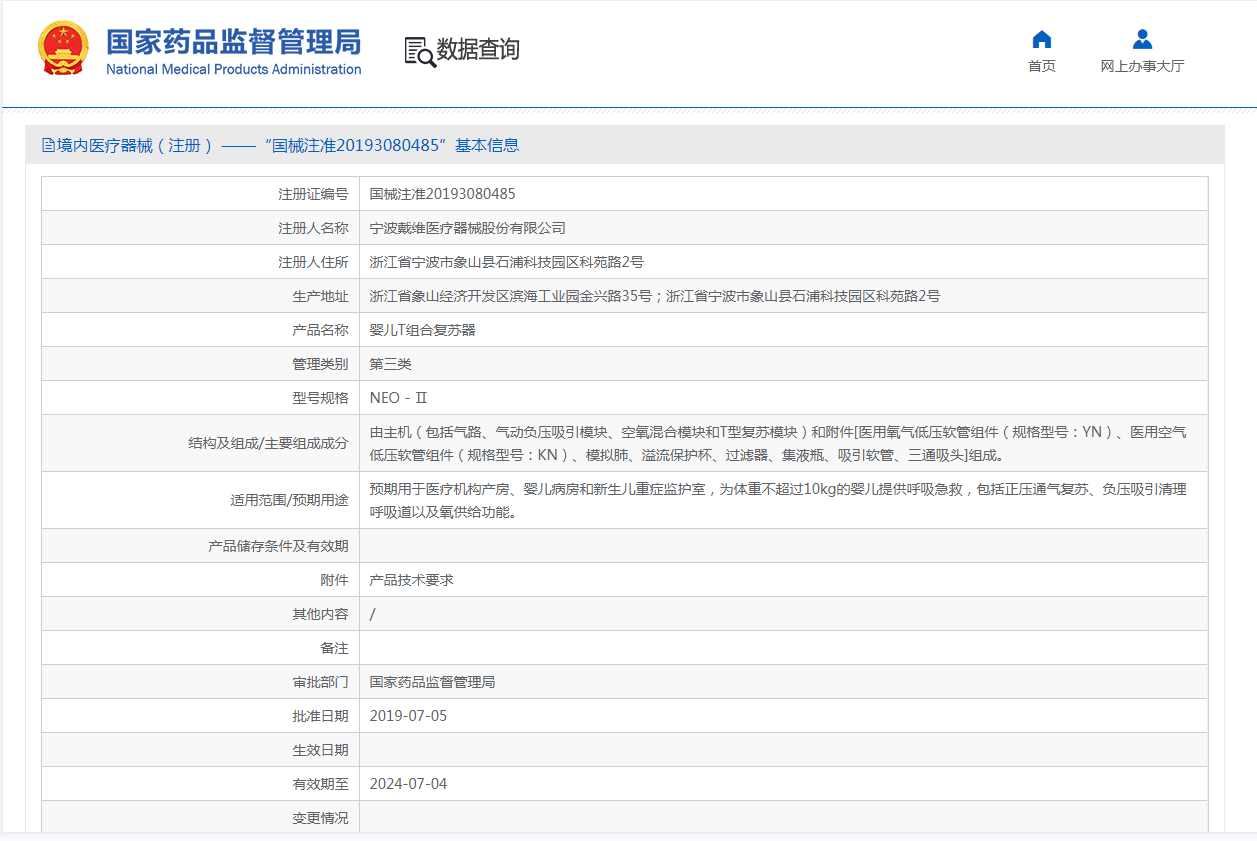
Task: Select the 结构及组成/主要组成成分 label
Action: pos(268,444)
